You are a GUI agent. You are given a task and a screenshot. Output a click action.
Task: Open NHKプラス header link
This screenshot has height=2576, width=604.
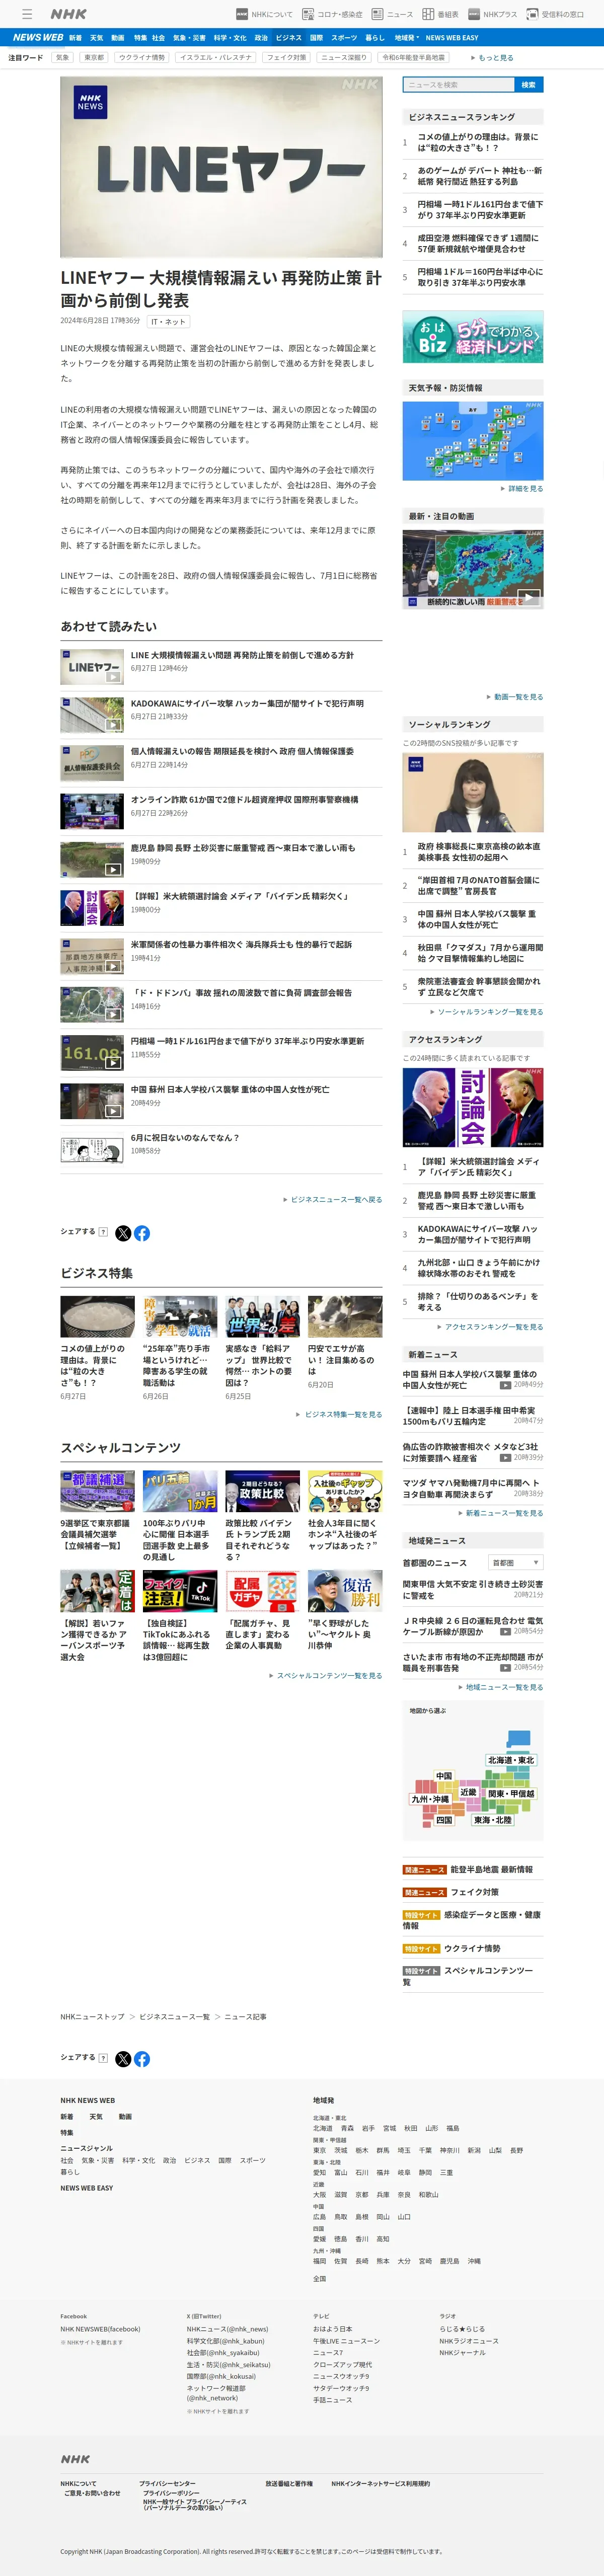coord(493,14)
